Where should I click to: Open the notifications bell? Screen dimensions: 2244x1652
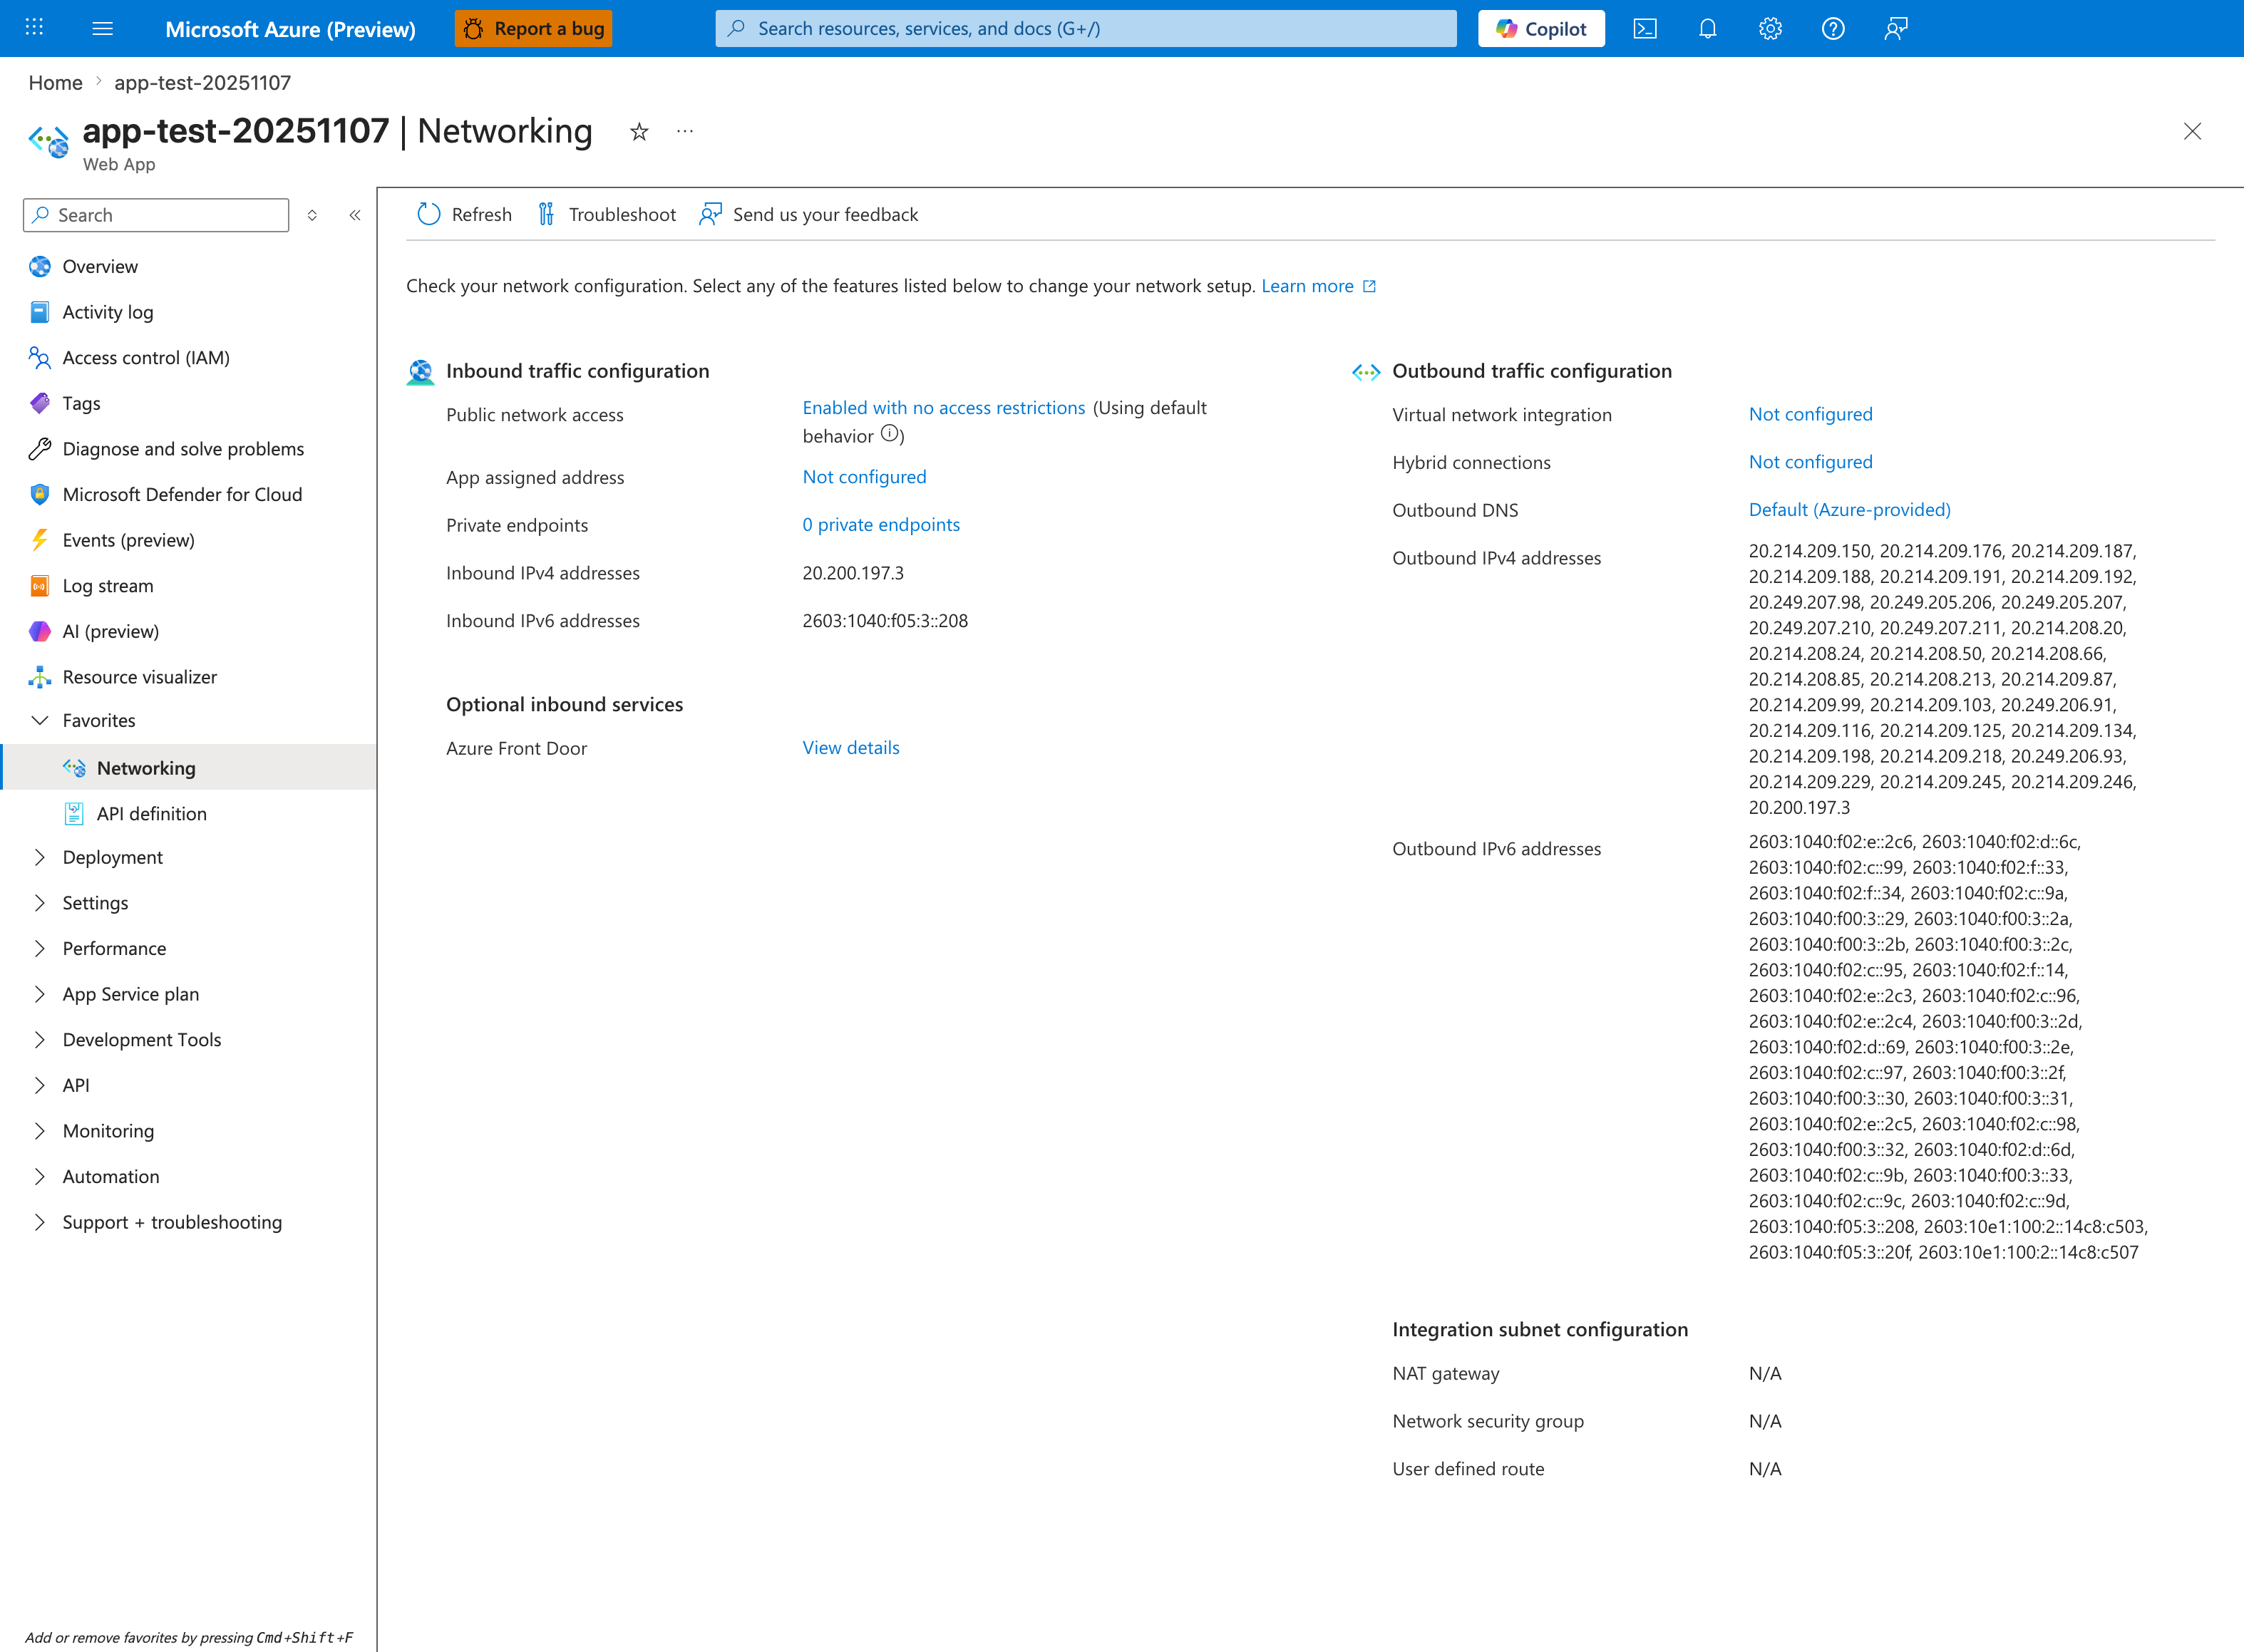1708,28
